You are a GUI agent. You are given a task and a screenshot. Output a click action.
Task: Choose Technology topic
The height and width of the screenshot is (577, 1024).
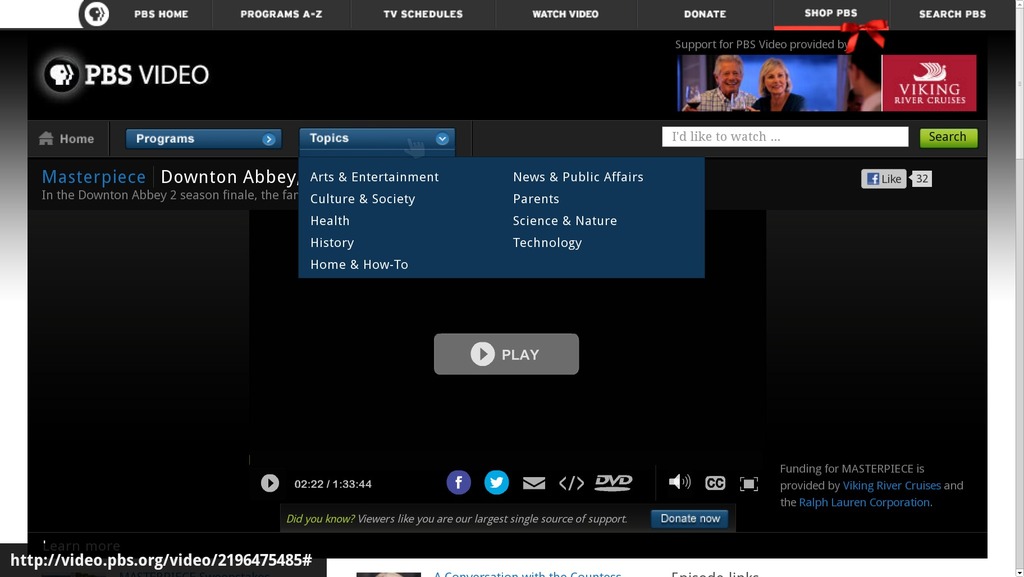pyautogui.click(x=547, y=243)
